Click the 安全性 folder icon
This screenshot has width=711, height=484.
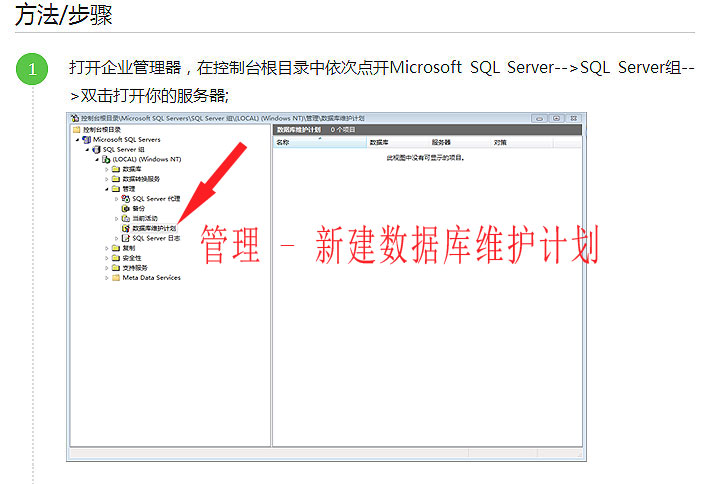116,258
